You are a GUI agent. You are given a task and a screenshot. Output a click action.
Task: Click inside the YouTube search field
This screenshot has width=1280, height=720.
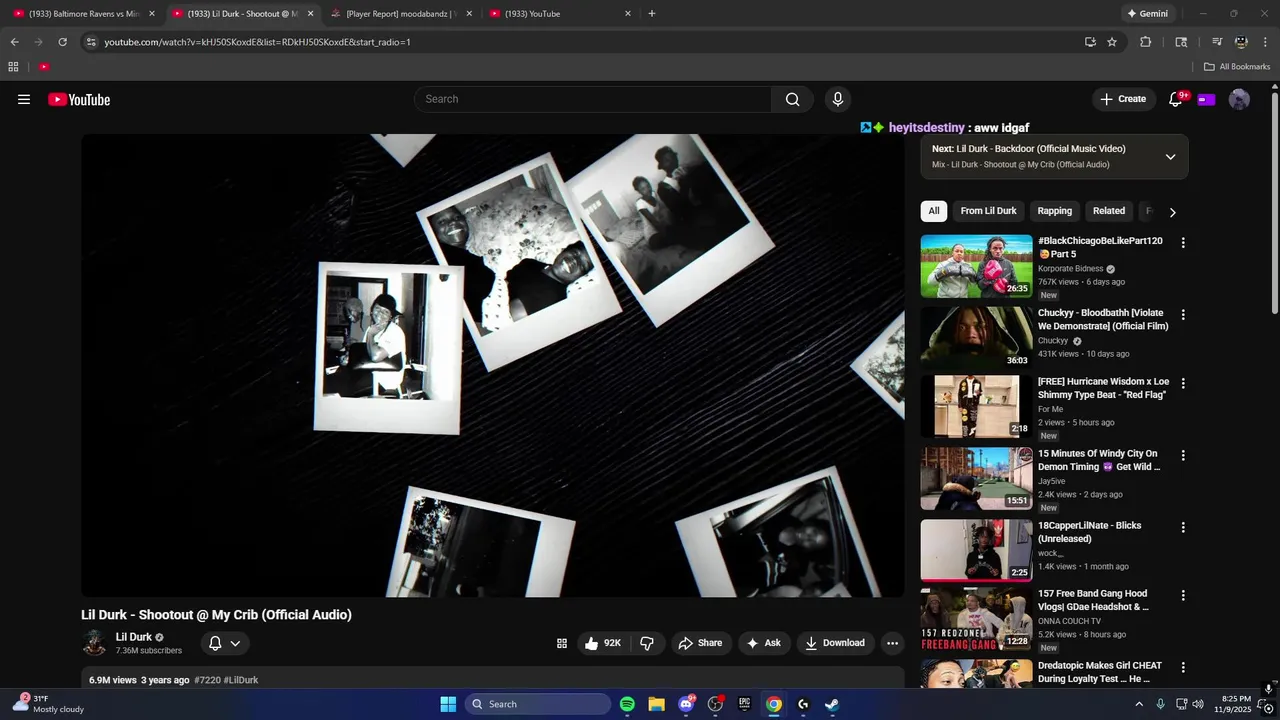point(592,99)
